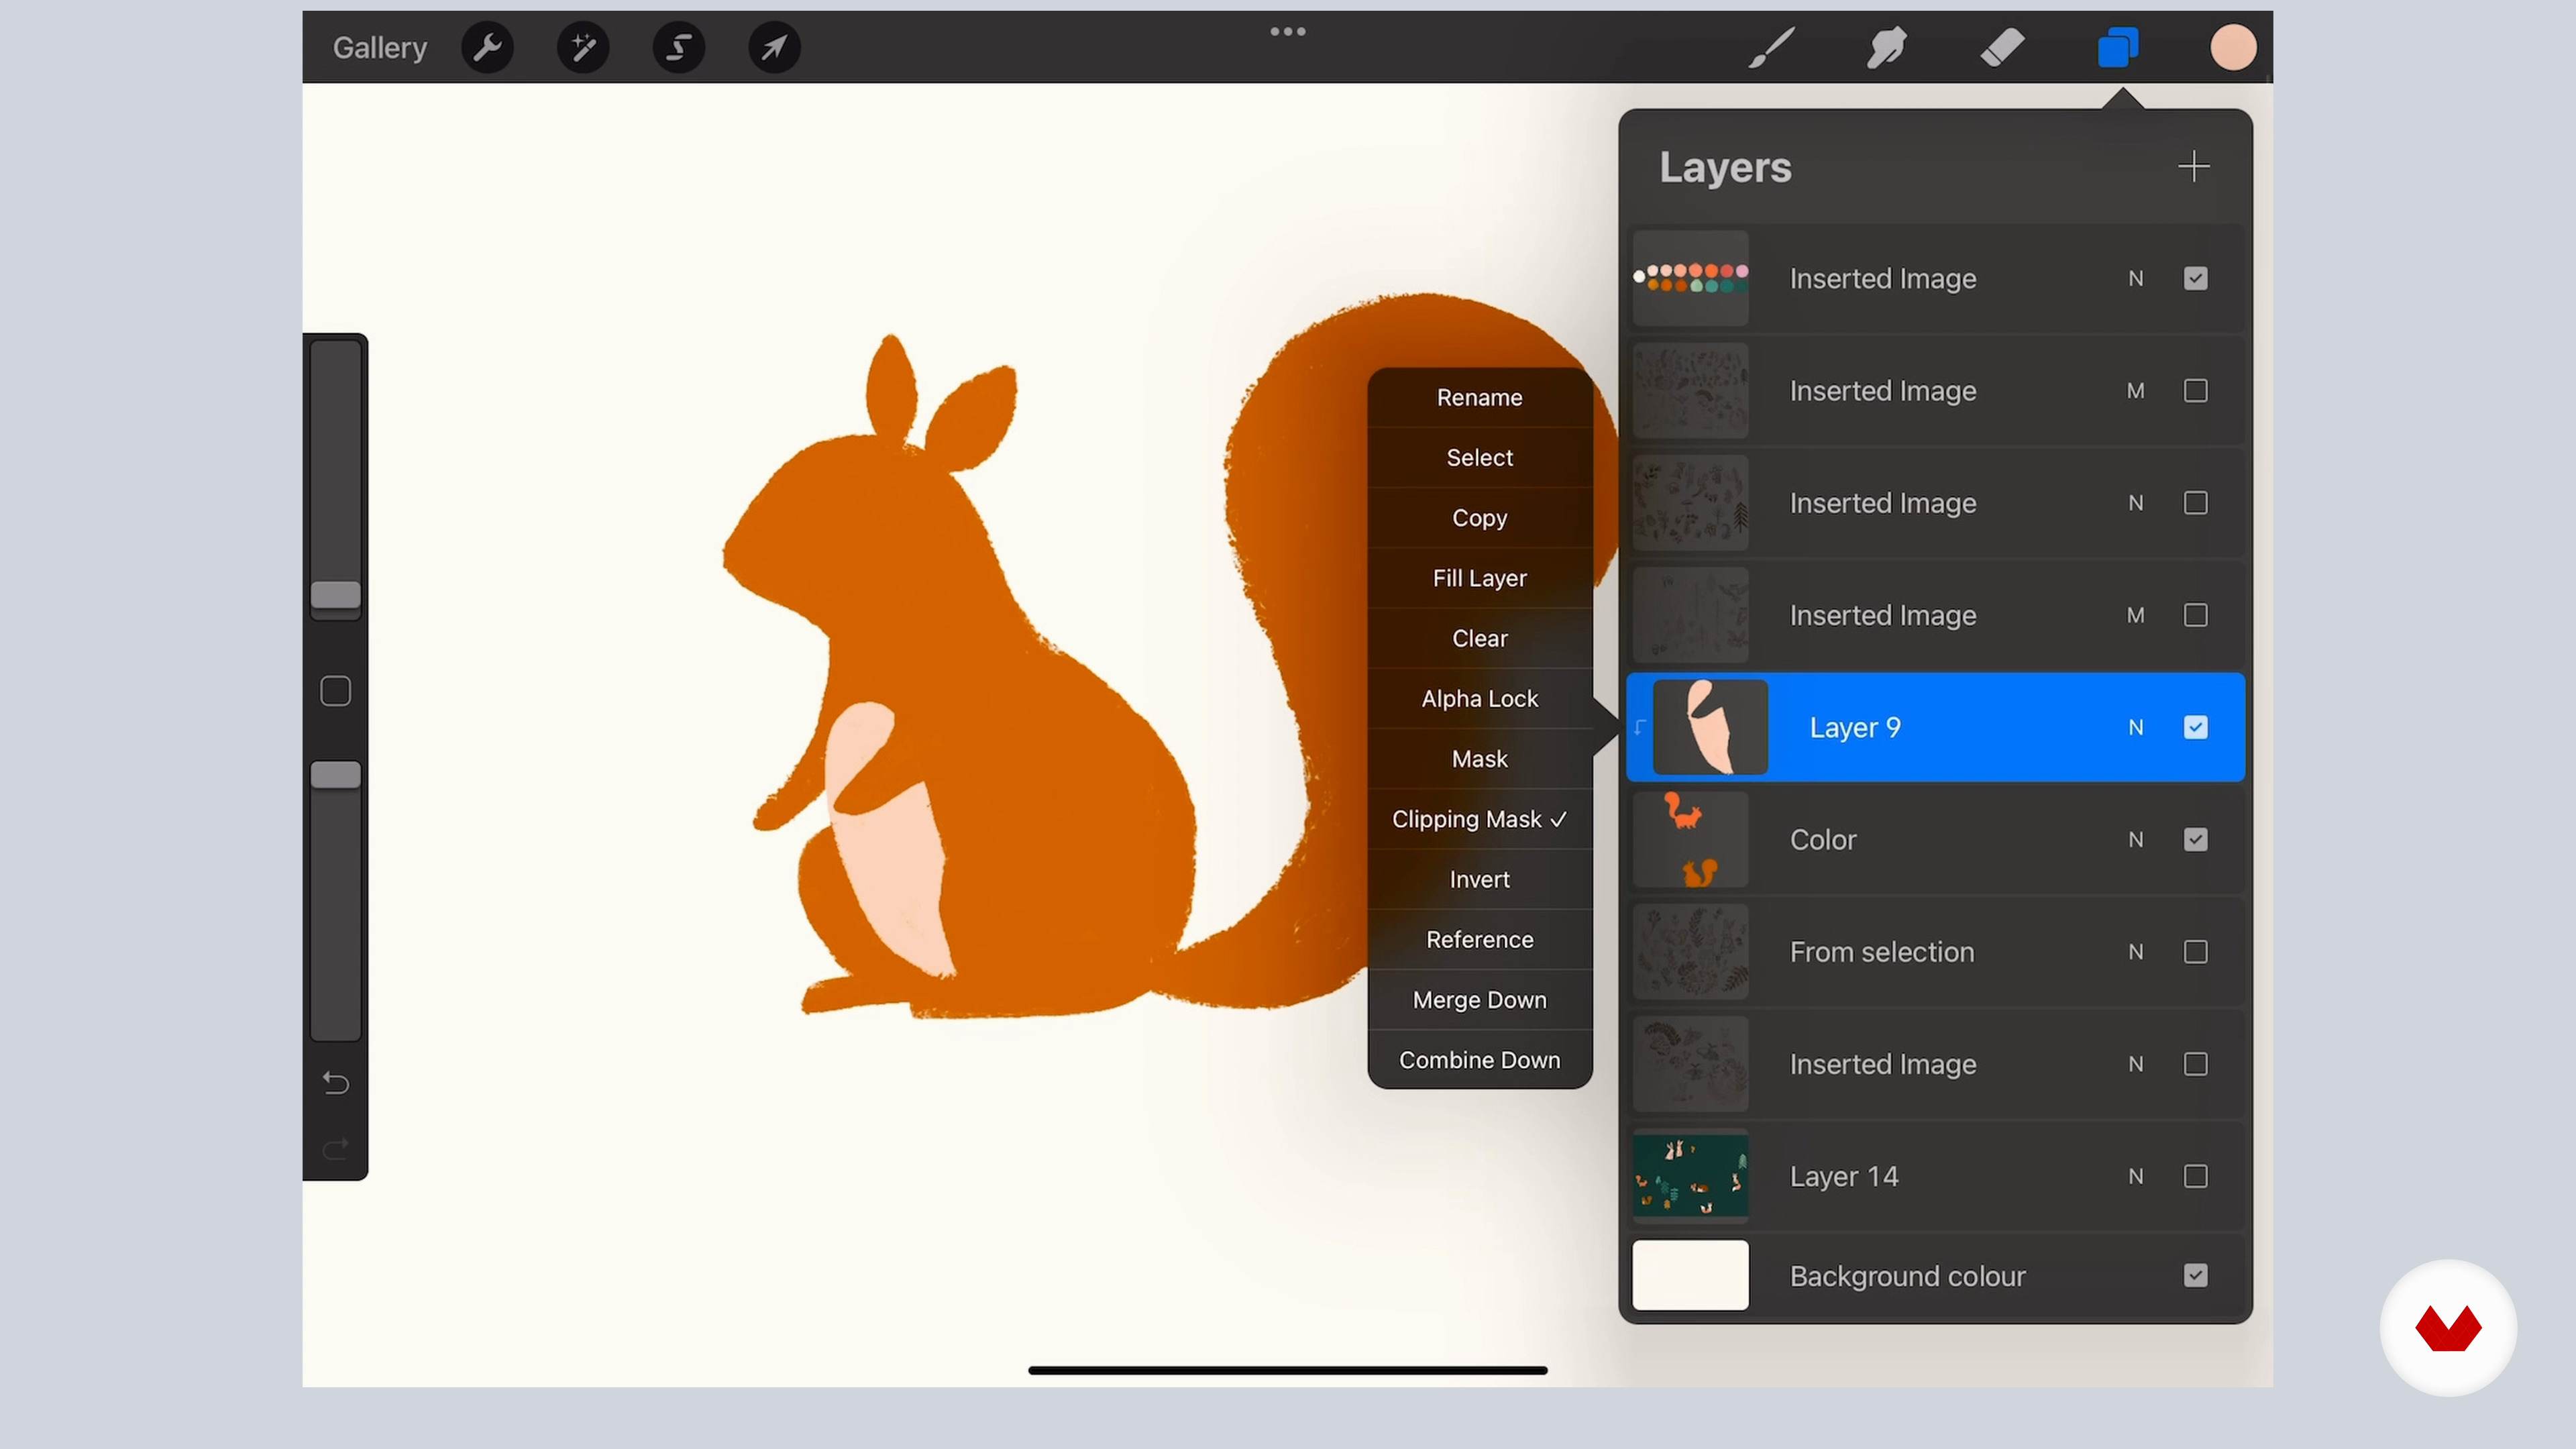Choose Invert in the layer menu
The image size is (2576, 1449).
tap(1479, 879)
